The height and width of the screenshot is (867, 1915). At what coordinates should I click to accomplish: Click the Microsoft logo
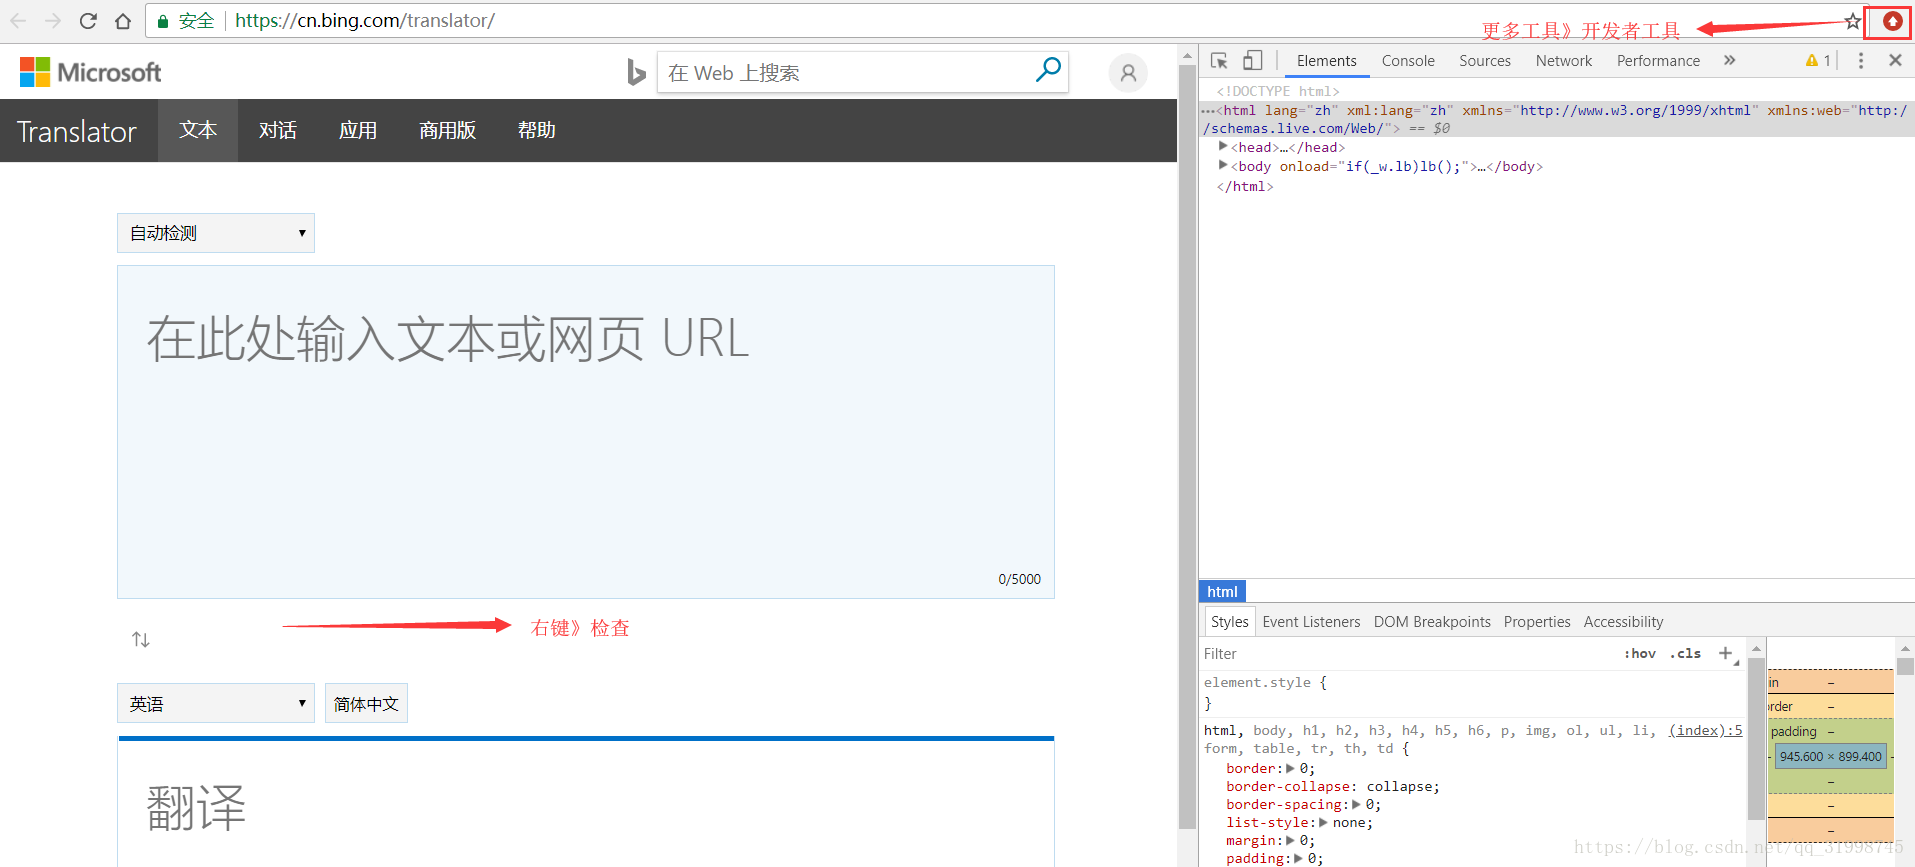(90, 72)
